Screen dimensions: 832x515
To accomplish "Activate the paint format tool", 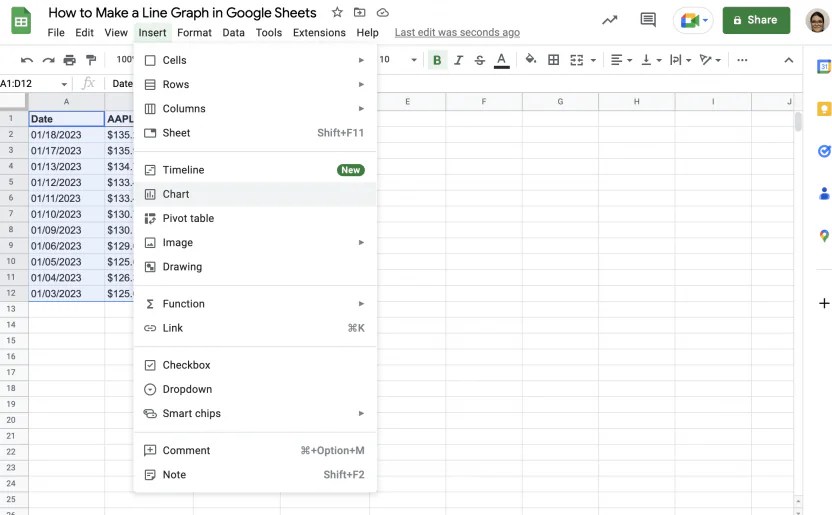I will coord(91,60).
